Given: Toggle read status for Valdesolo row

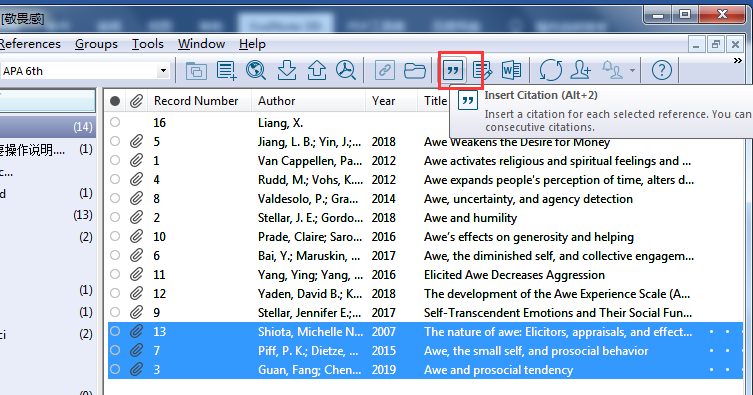Looking at the screenshot, I should pyautogui.click(x=115, y=198).
